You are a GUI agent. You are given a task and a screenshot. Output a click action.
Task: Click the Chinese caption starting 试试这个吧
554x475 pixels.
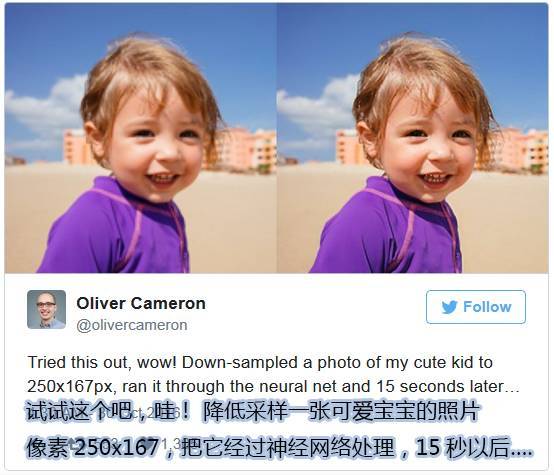click(253, 411)
